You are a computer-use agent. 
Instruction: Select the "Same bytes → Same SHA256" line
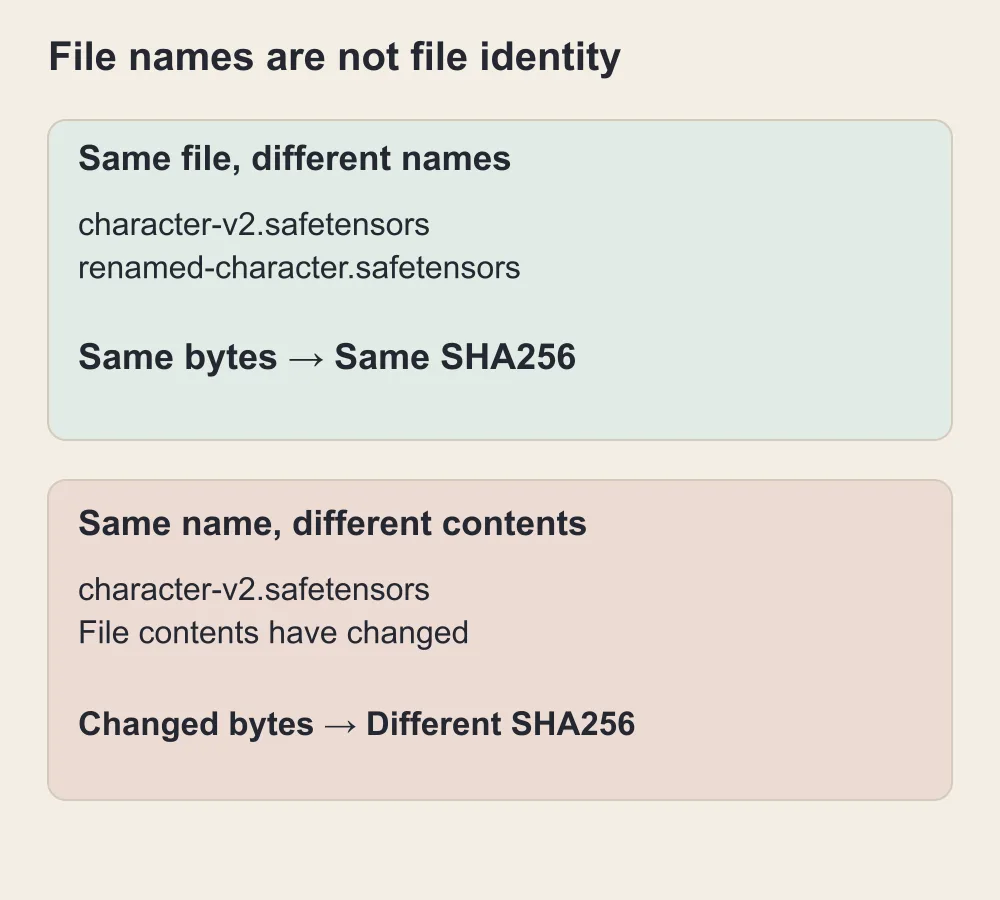point(327,357)
